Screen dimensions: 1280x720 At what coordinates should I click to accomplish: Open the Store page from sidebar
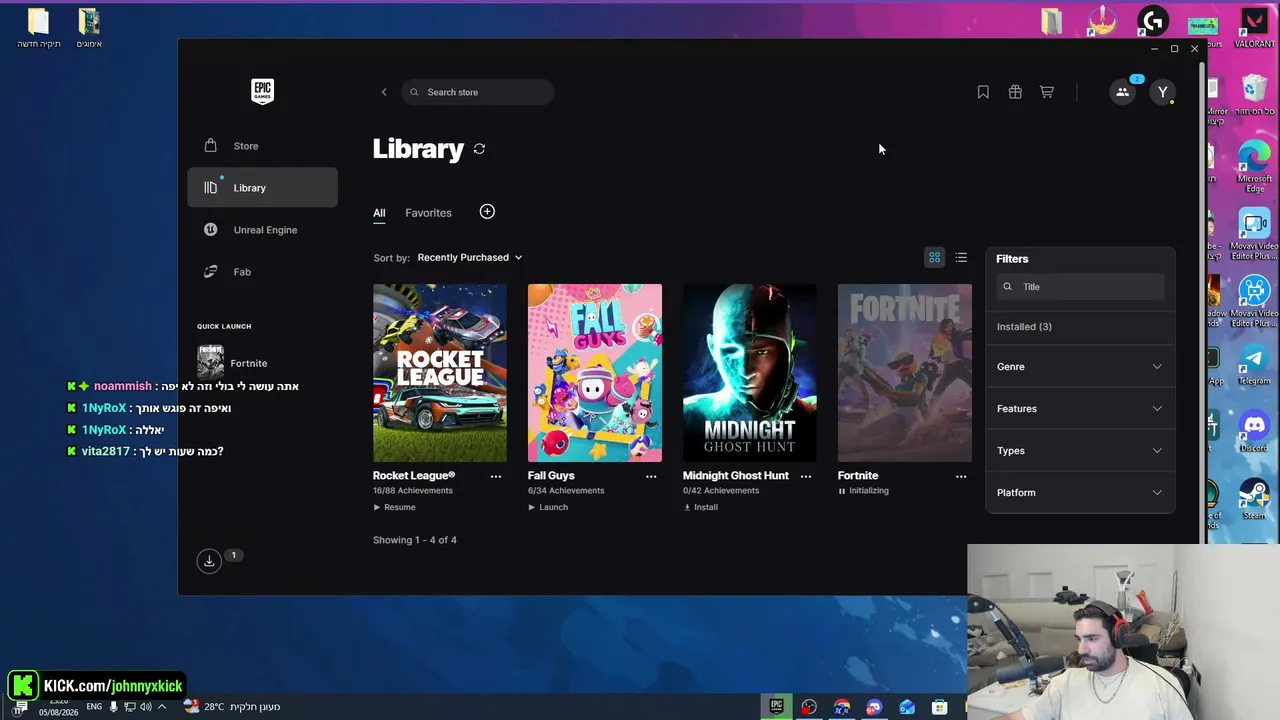click(x=262, y=146)
